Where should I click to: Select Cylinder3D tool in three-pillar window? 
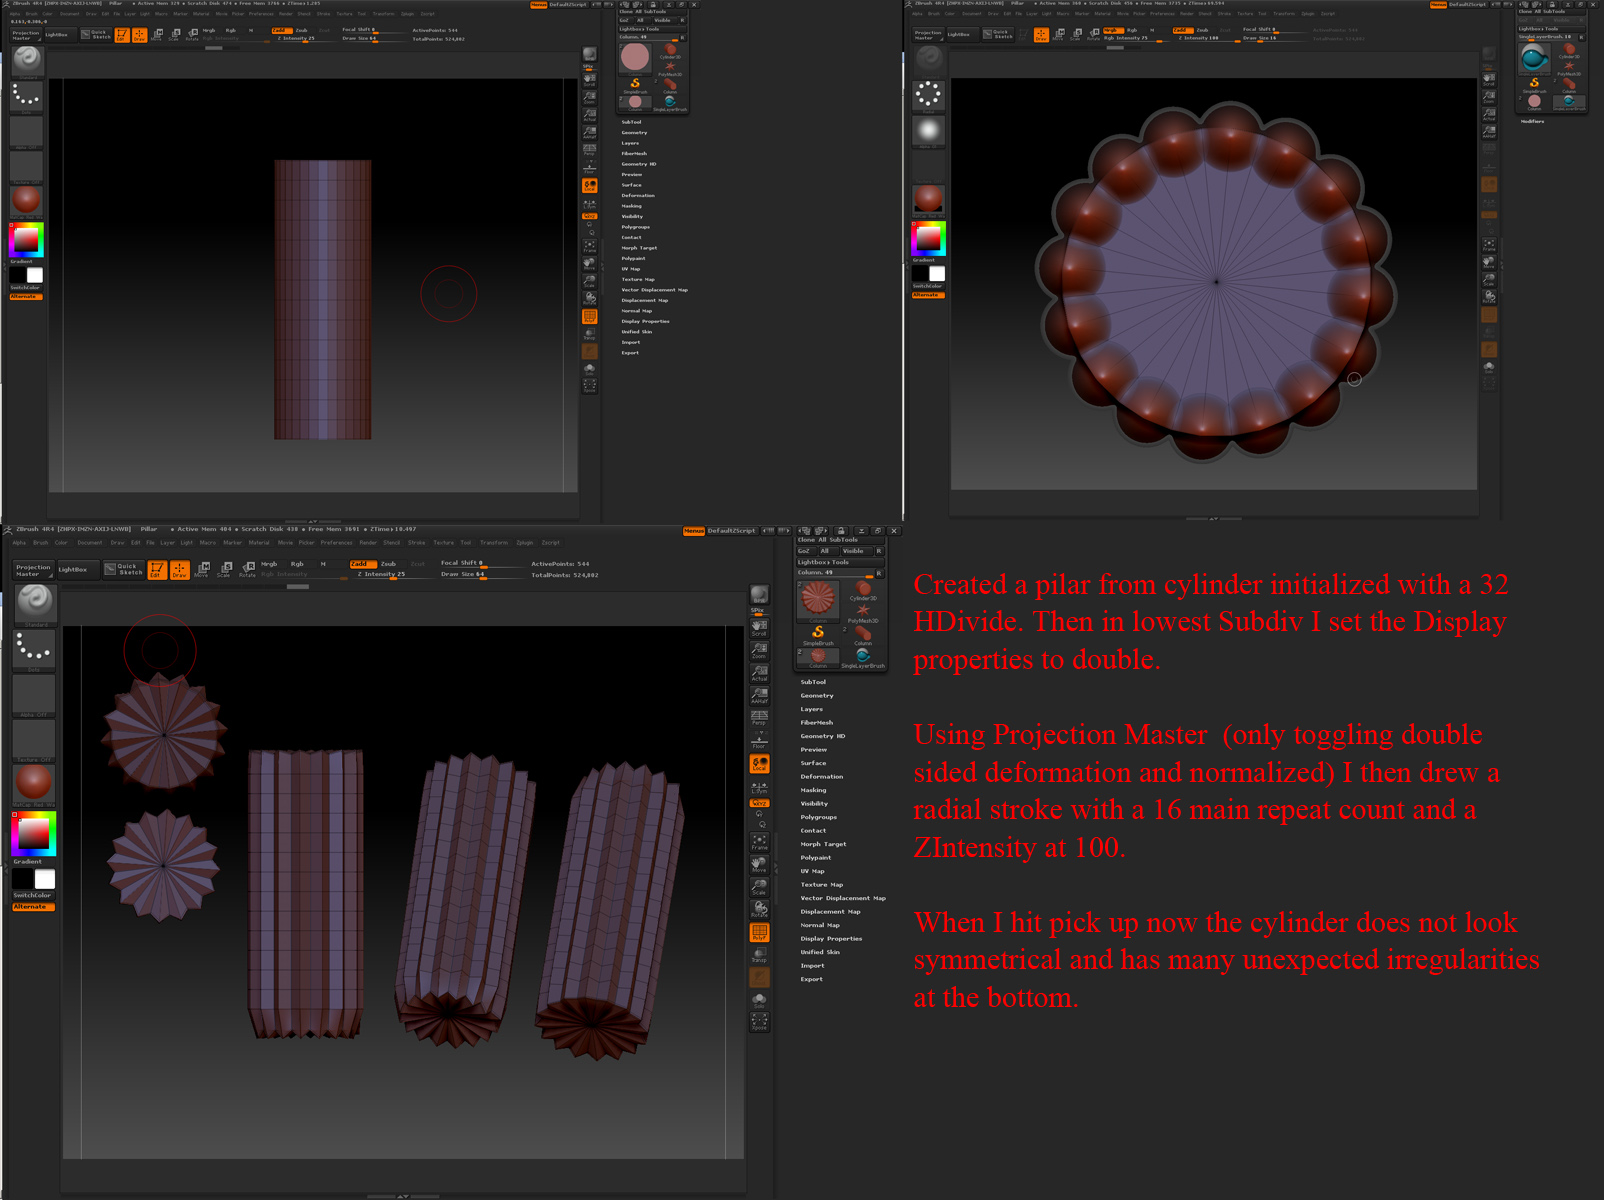863,591
